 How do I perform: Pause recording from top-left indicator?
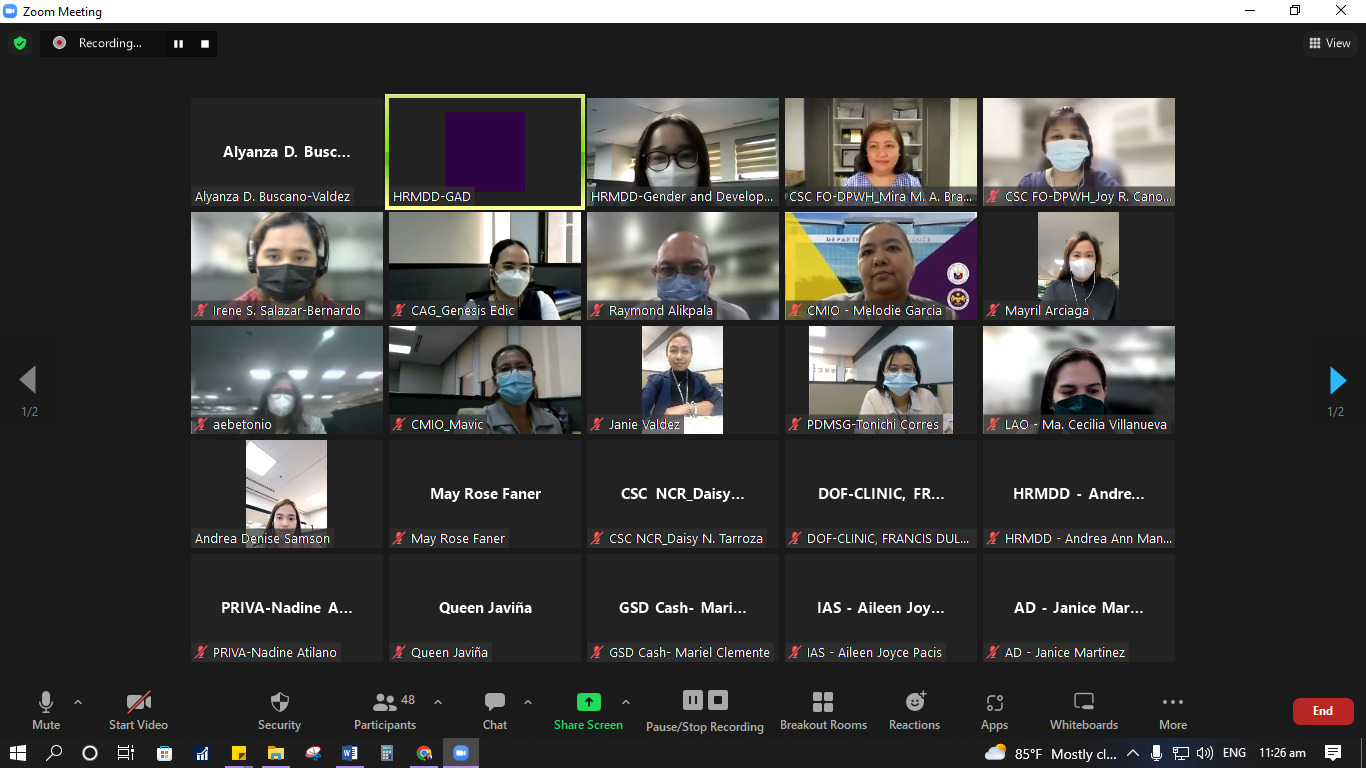(x=179, y=43)
